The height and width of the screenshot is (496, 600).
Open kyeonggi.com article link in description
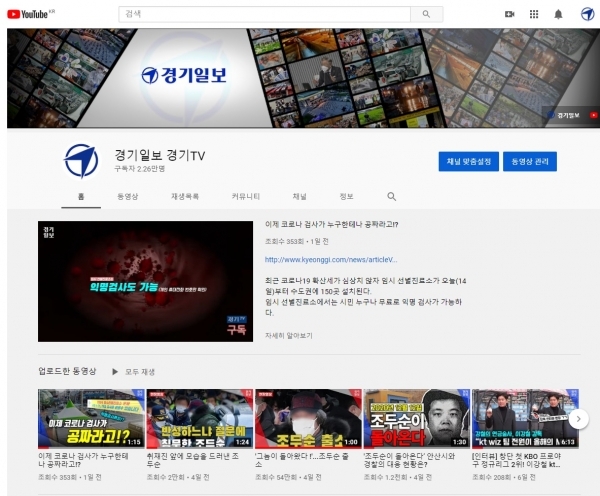point(331,259)
